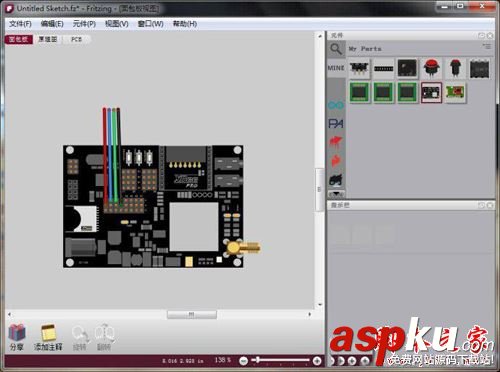This screenshot has width=500, height=372.
Task: Zoom out with the minus button
Action: point(244,360)
